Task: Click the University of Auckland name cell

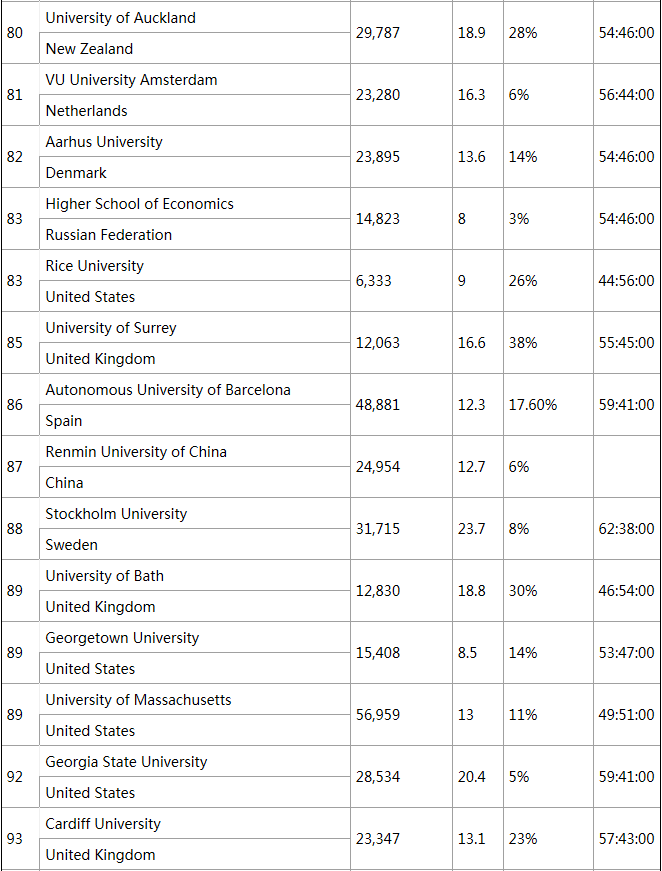Action: 121,18
